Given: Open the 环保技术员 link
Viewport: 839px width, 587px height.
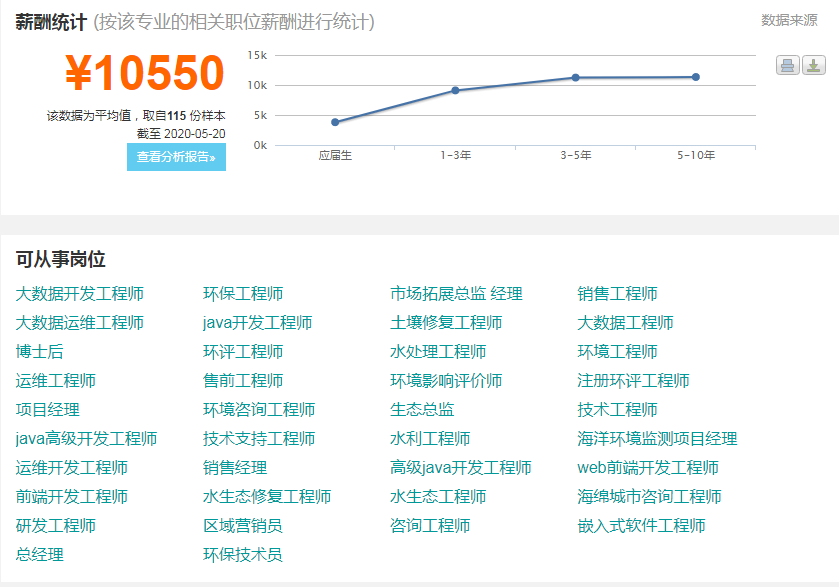Looking at the screenshot, I should click(243, 554).
